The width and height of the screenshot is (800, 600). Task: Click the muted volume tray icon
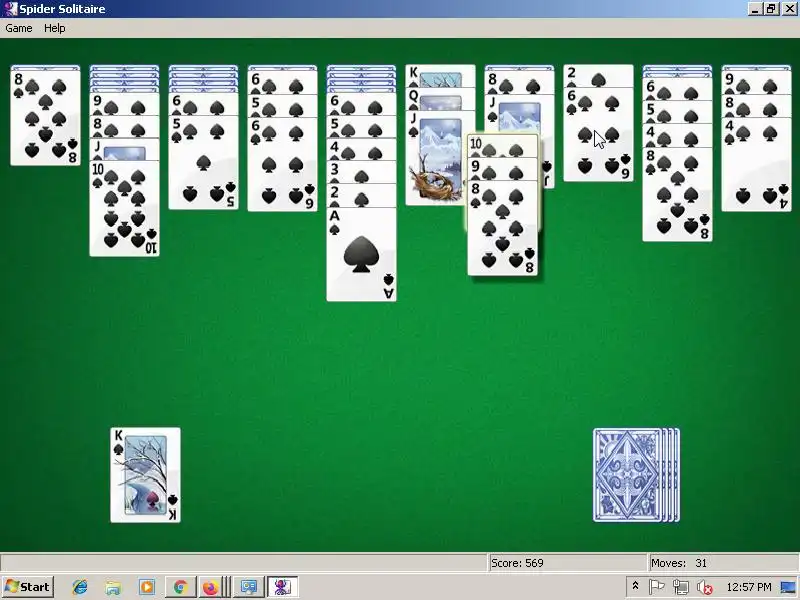(704, 587)
